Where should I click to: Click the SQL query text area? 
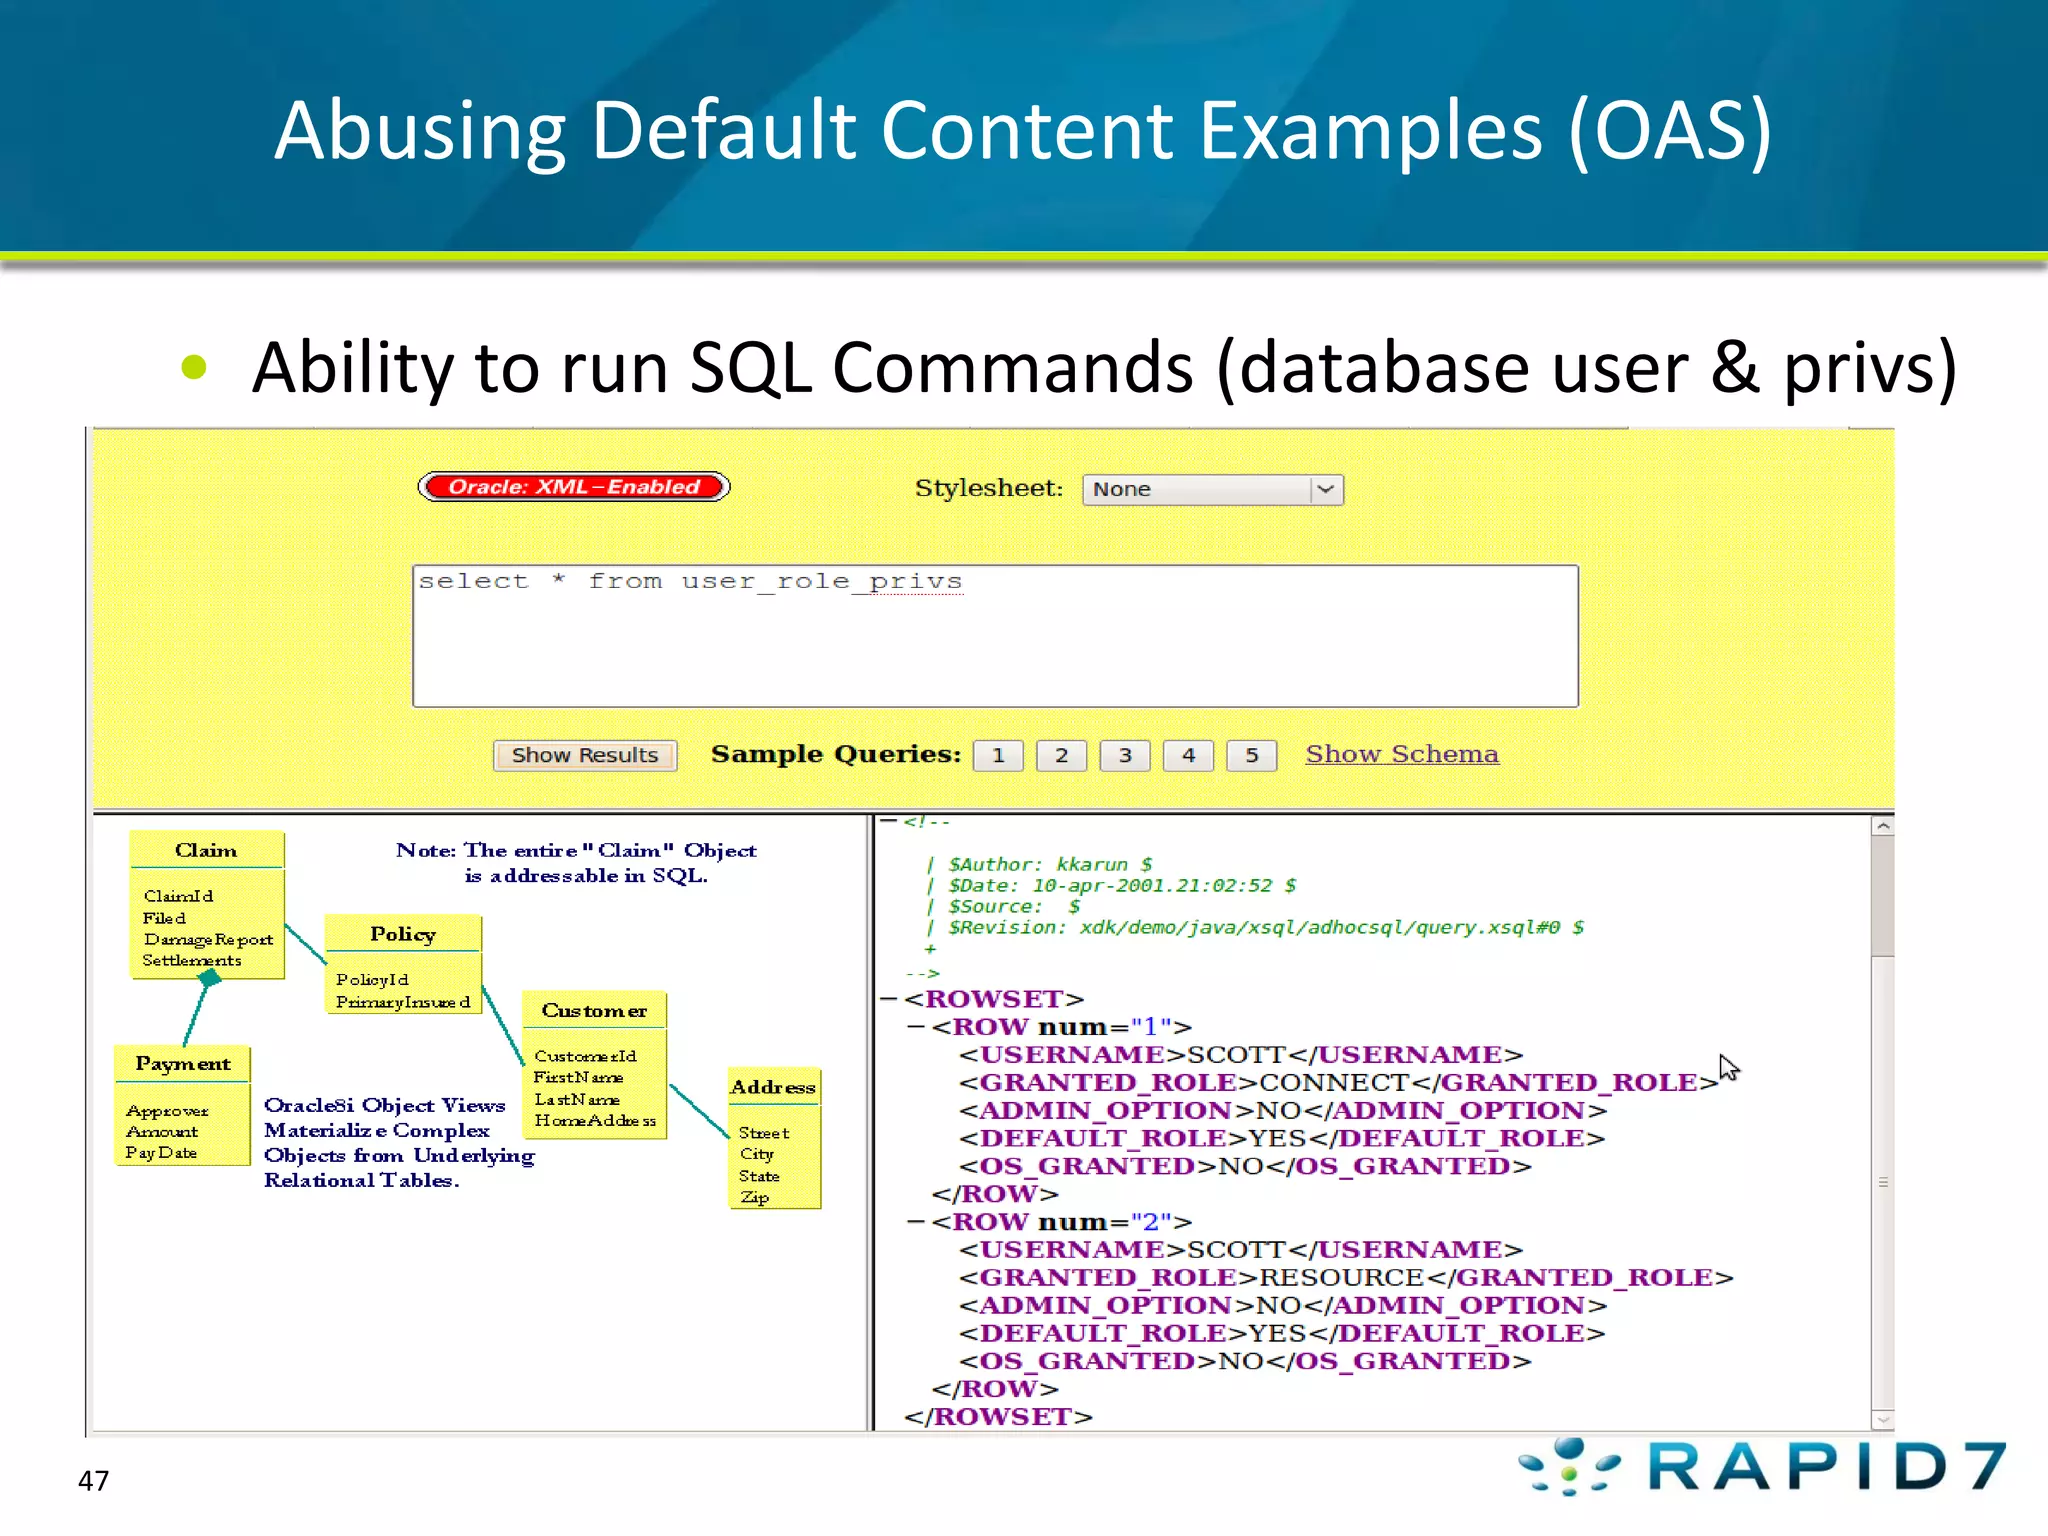[995, 636]
